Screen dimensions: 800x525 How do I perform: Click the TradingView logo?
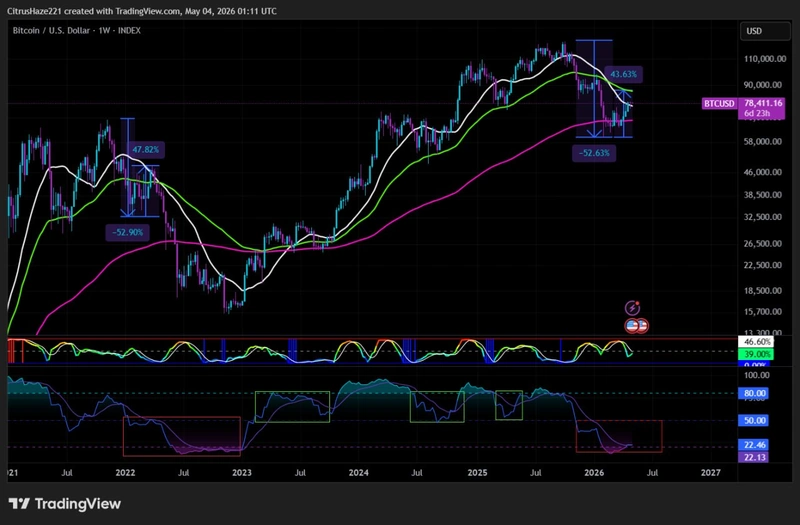[65, 504]
